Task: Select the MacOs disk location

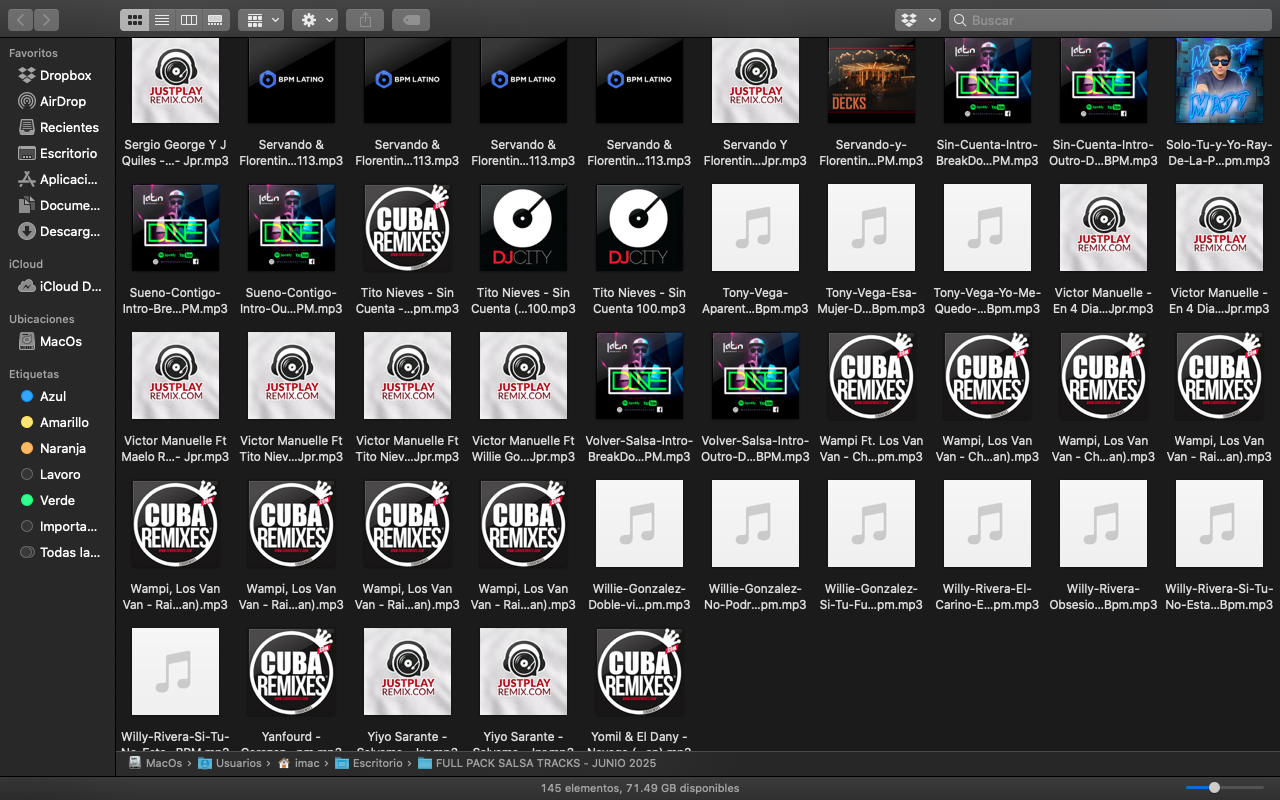Action: pos(60,341)
